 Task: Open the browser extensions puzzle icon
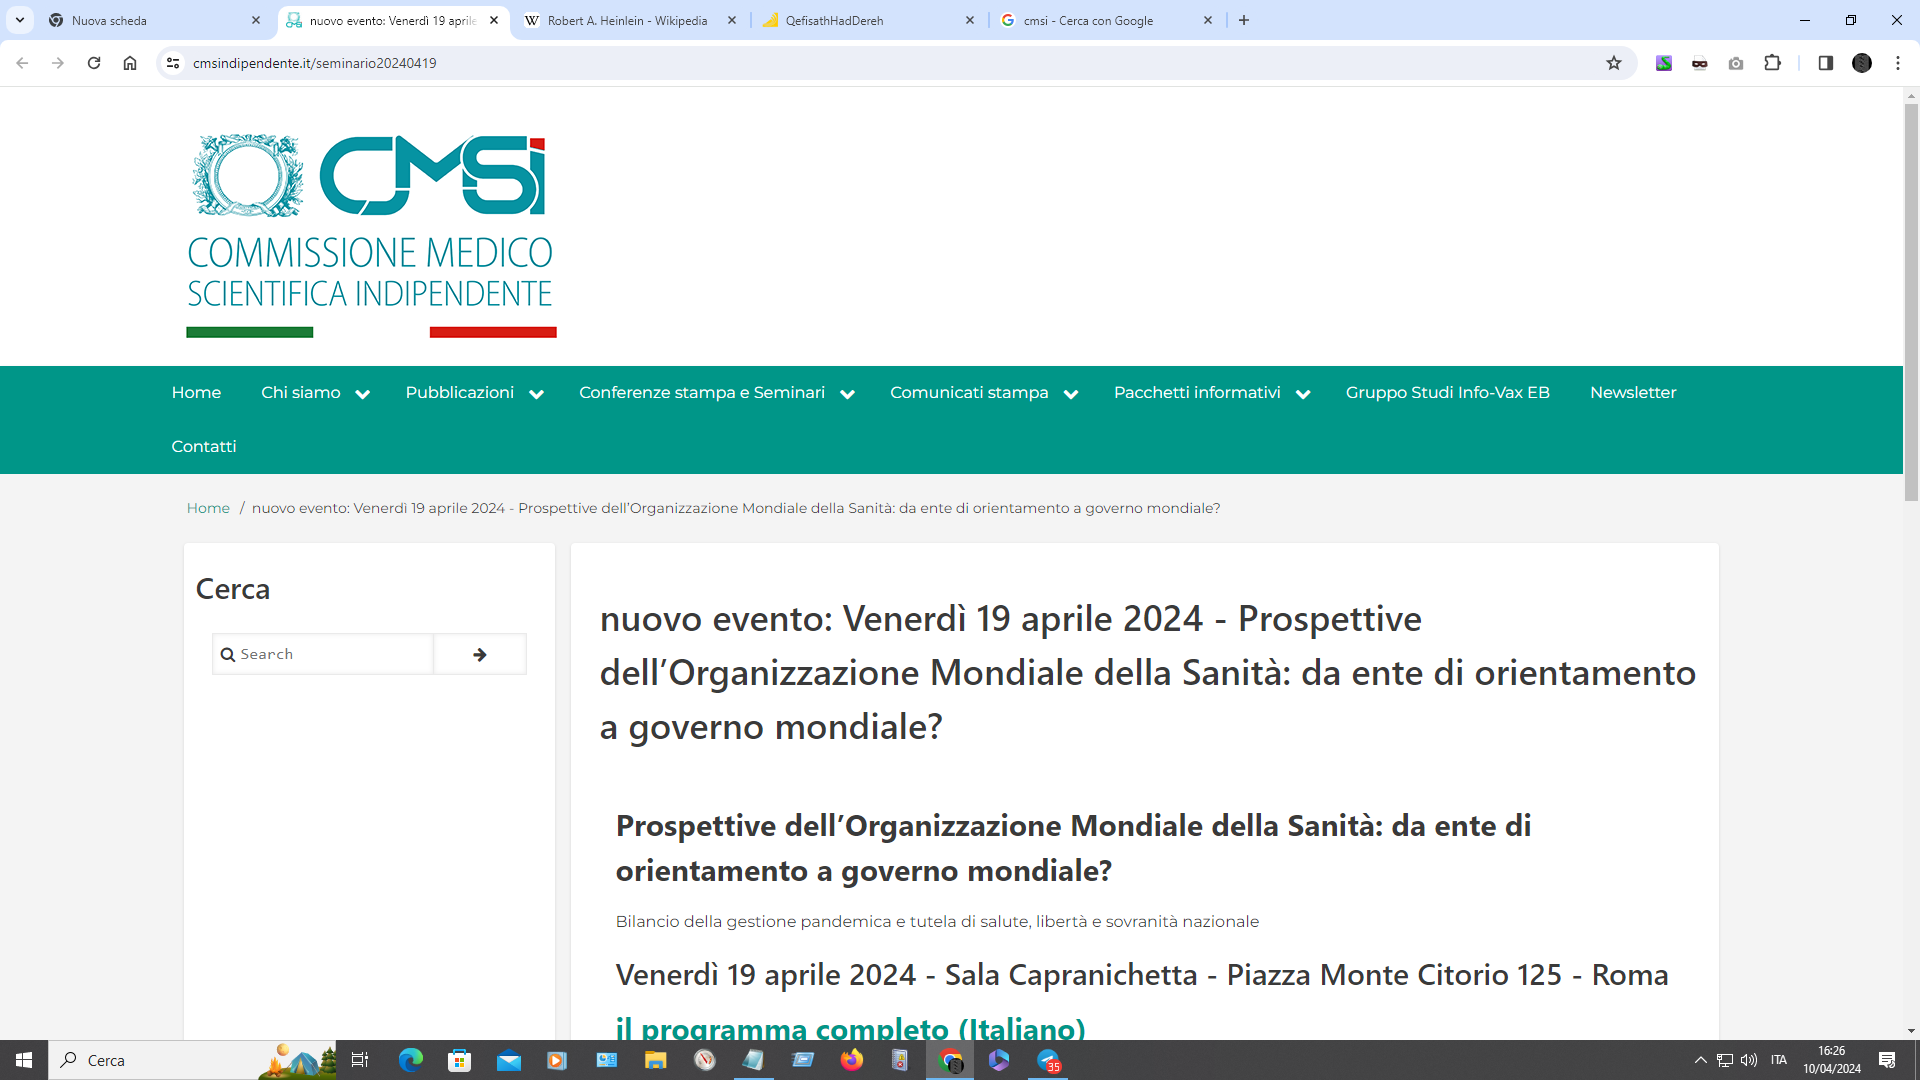[1772, 63]
